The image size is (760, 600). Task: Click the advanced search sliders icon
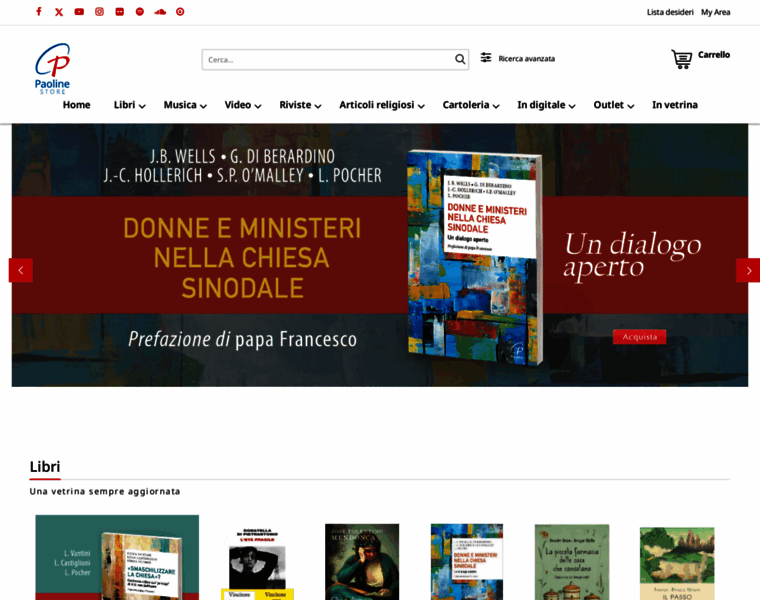pos(486,58)
